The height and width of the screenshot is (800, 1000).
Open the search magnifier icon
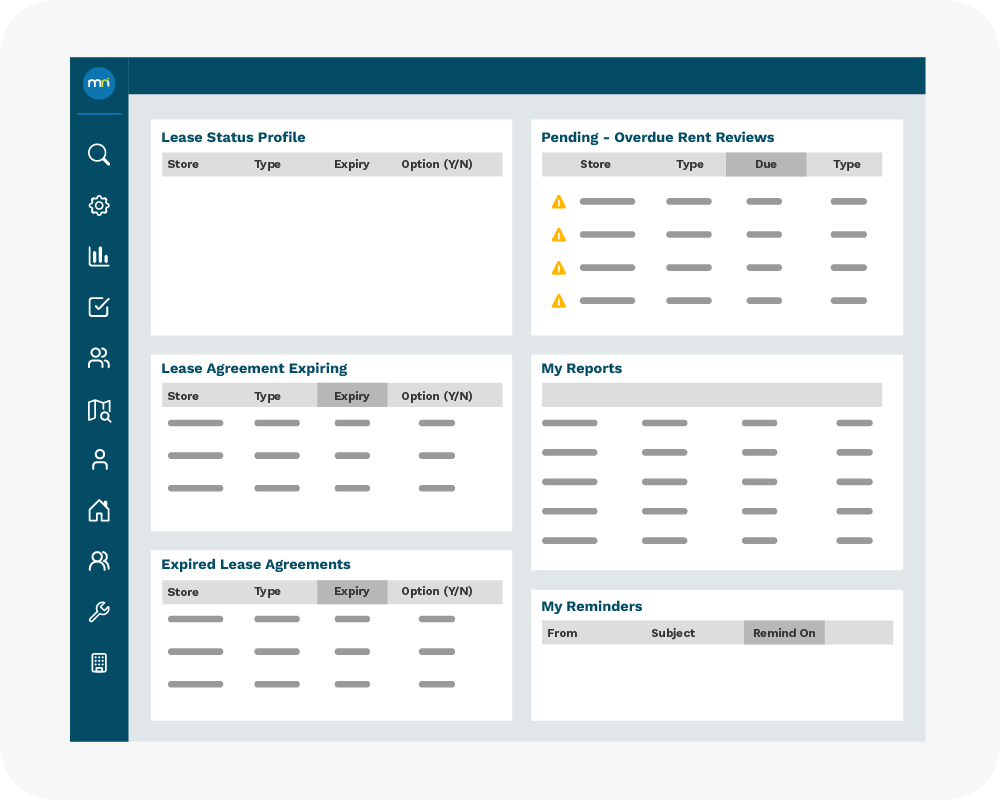(x=99, y=155)
